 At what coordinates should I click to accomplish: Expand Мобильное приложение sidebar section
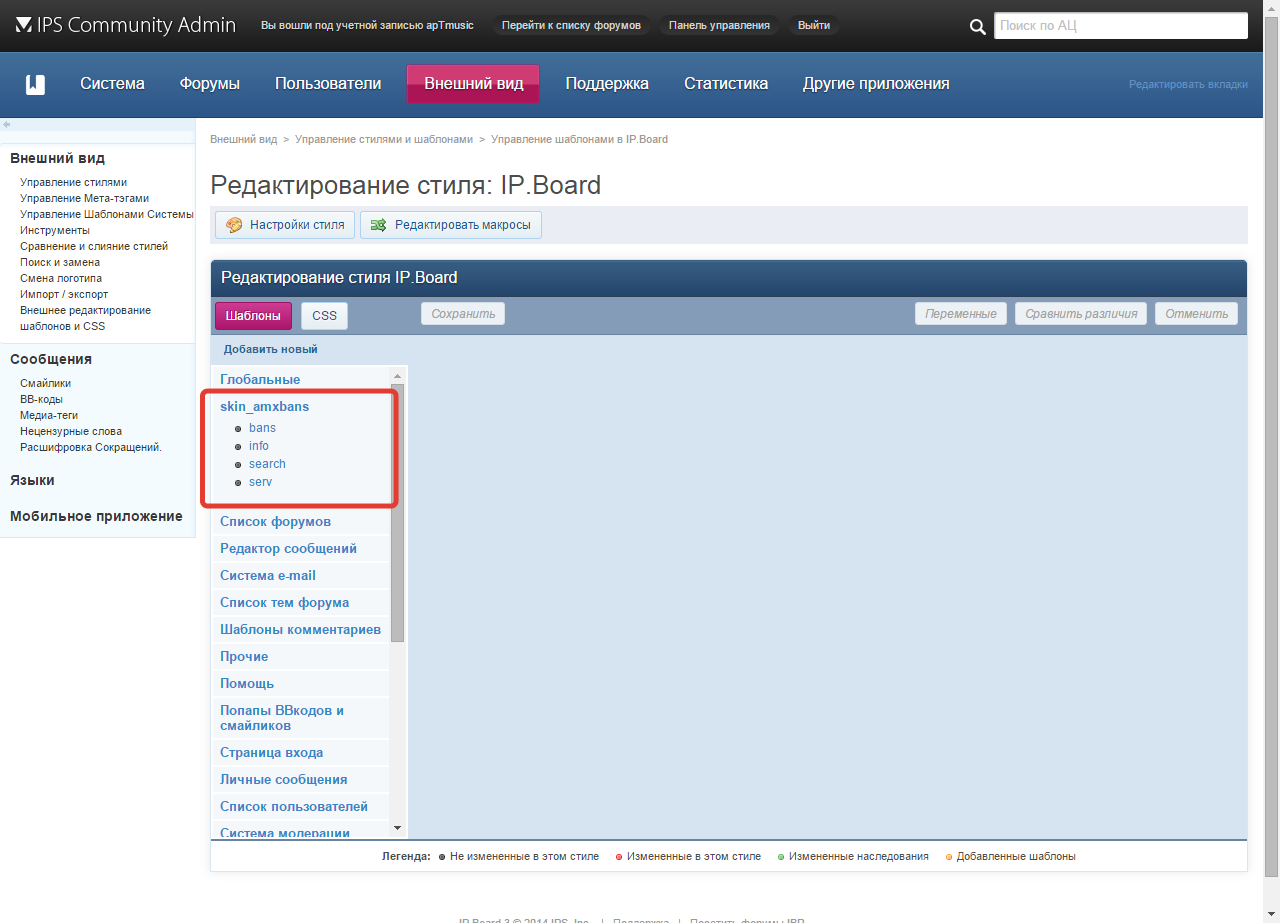[96, 516]
